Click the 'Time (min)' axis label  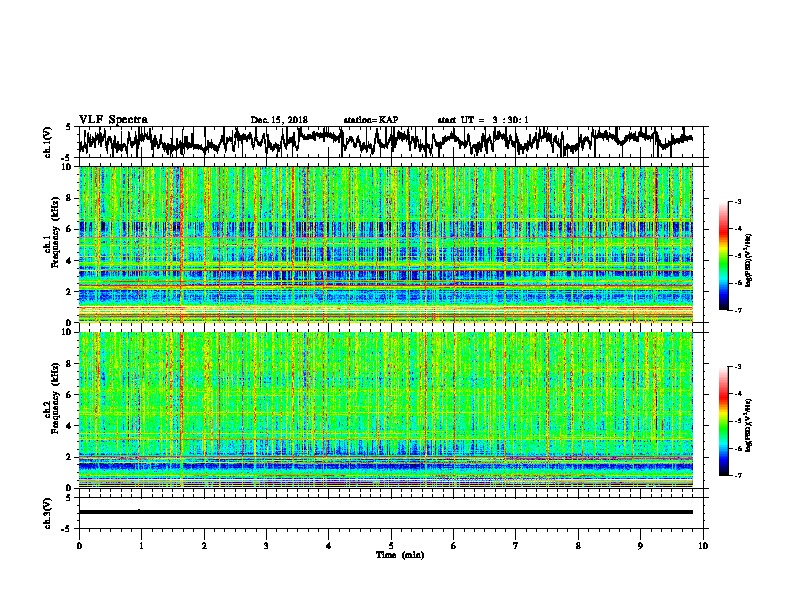400,555
